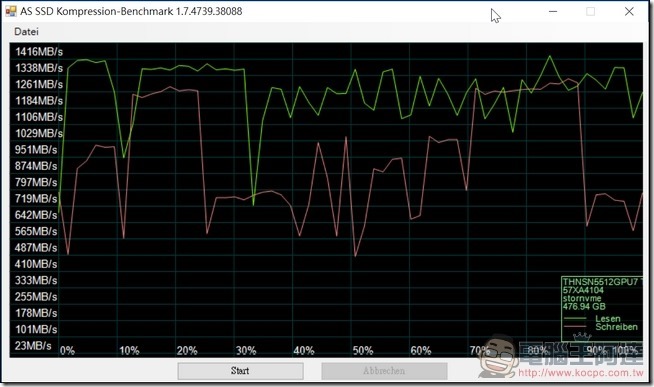Image resolution: width=654 pixels, height=387 pixels.
Task: Select the 1416MB/s axis label
Action: pos(39,52)
